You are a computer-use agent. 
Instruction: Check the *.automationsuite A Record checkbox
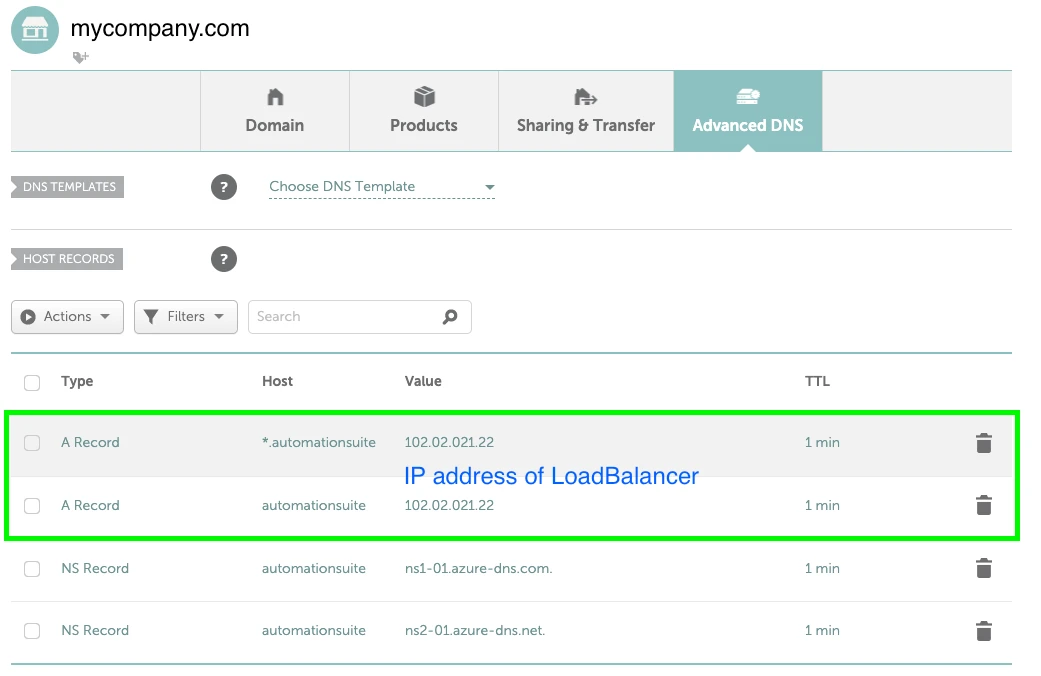(32, 443)
